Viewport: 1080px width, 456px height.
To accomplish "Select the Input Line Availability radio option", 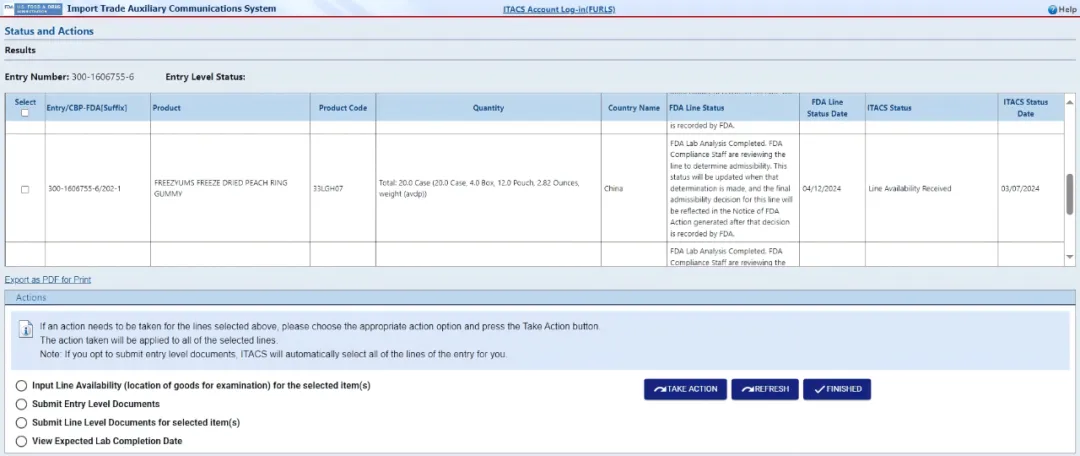I will click(22, 386).
